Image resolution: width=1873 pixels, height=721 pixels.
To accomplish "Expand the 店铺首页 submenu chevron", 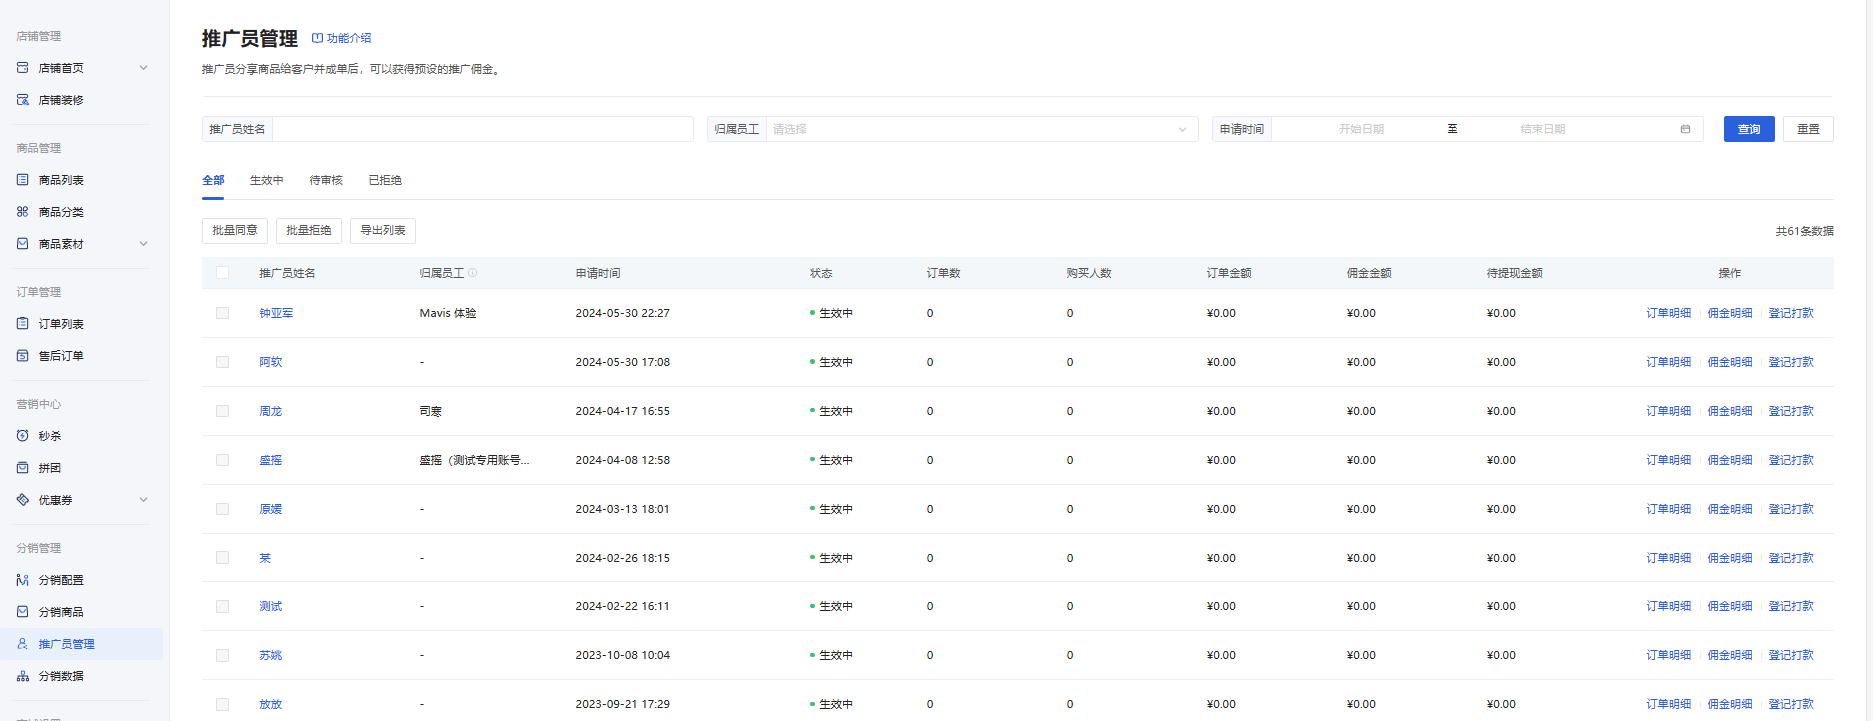I will click(x=143, y=68).
